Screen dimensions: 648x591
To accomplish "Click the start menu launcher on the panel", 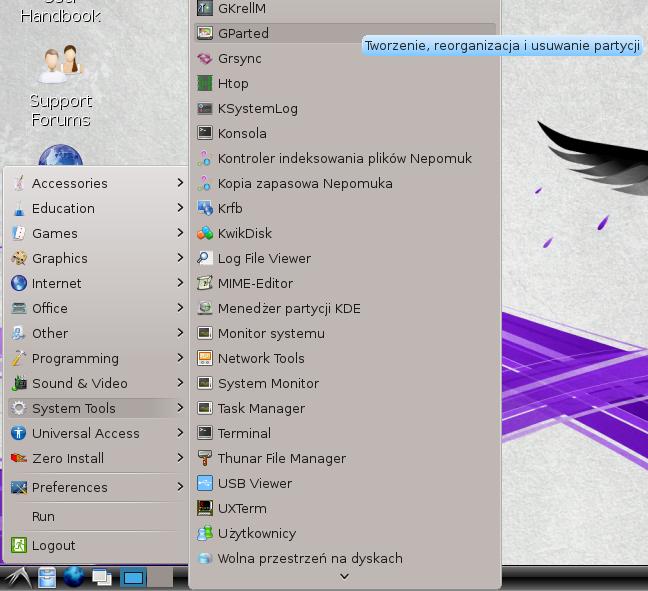I will click(x=18, y=577).
